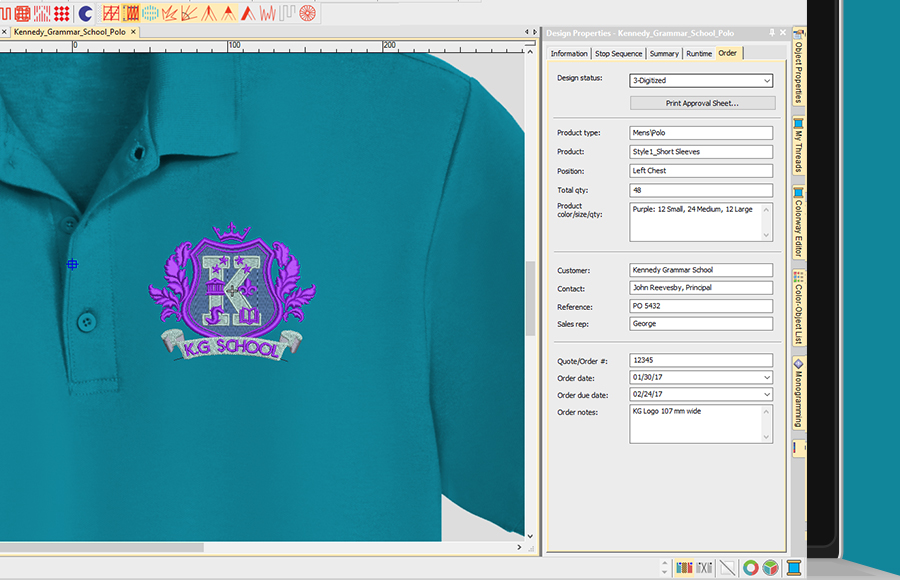
Task: Expand the Order date dropdown
Action: [766, 378]
